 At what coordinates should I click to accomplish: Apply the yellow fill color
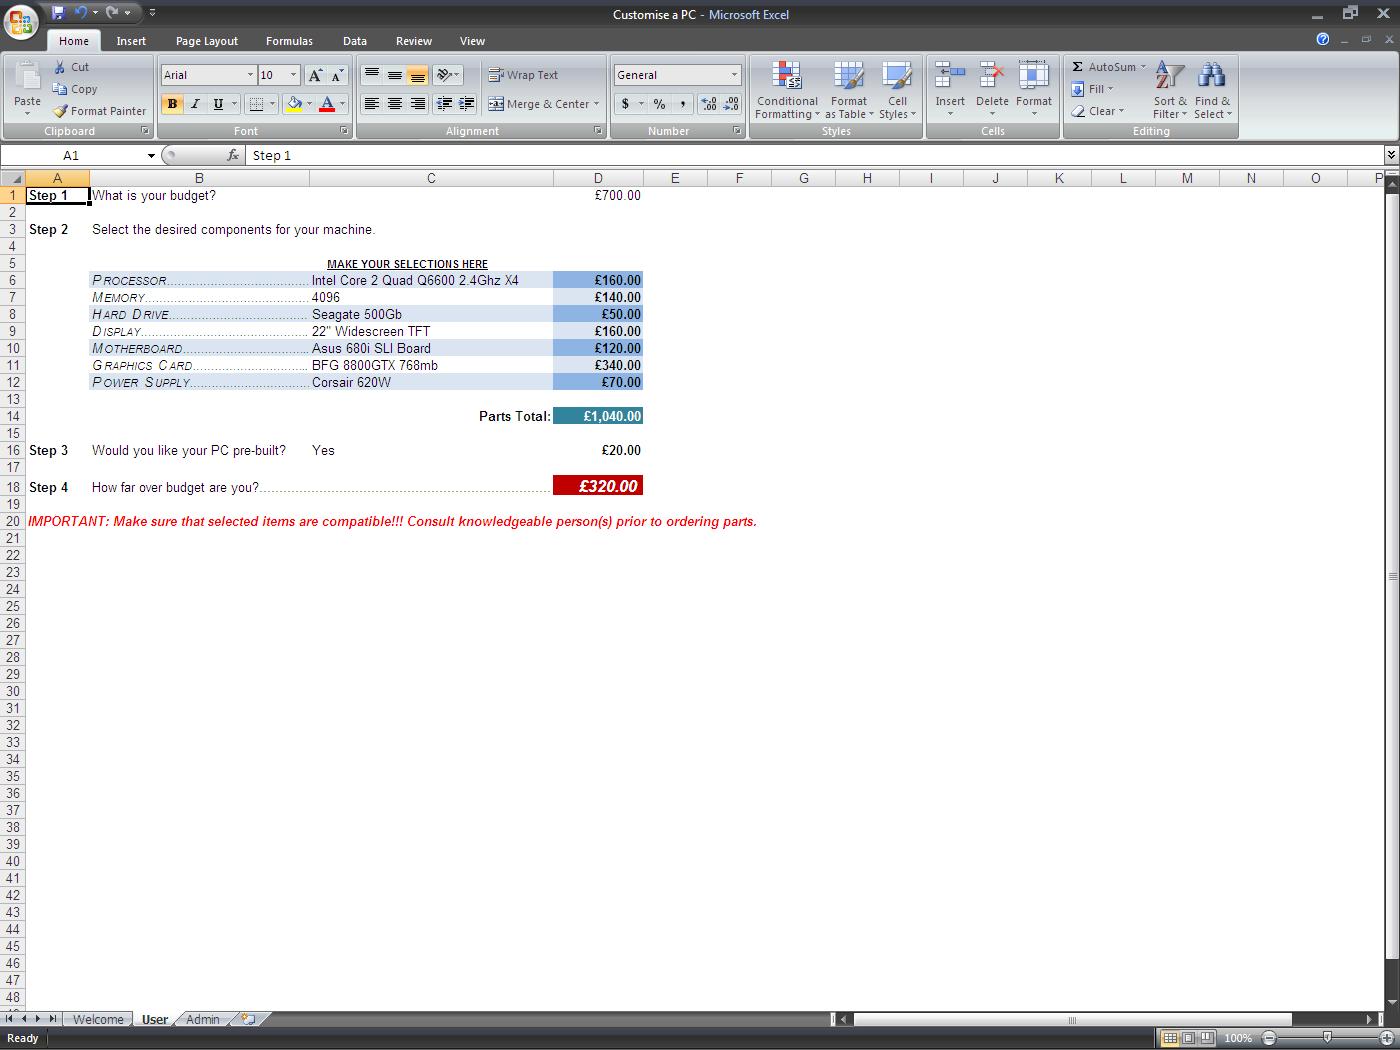(x=294, y=104)
